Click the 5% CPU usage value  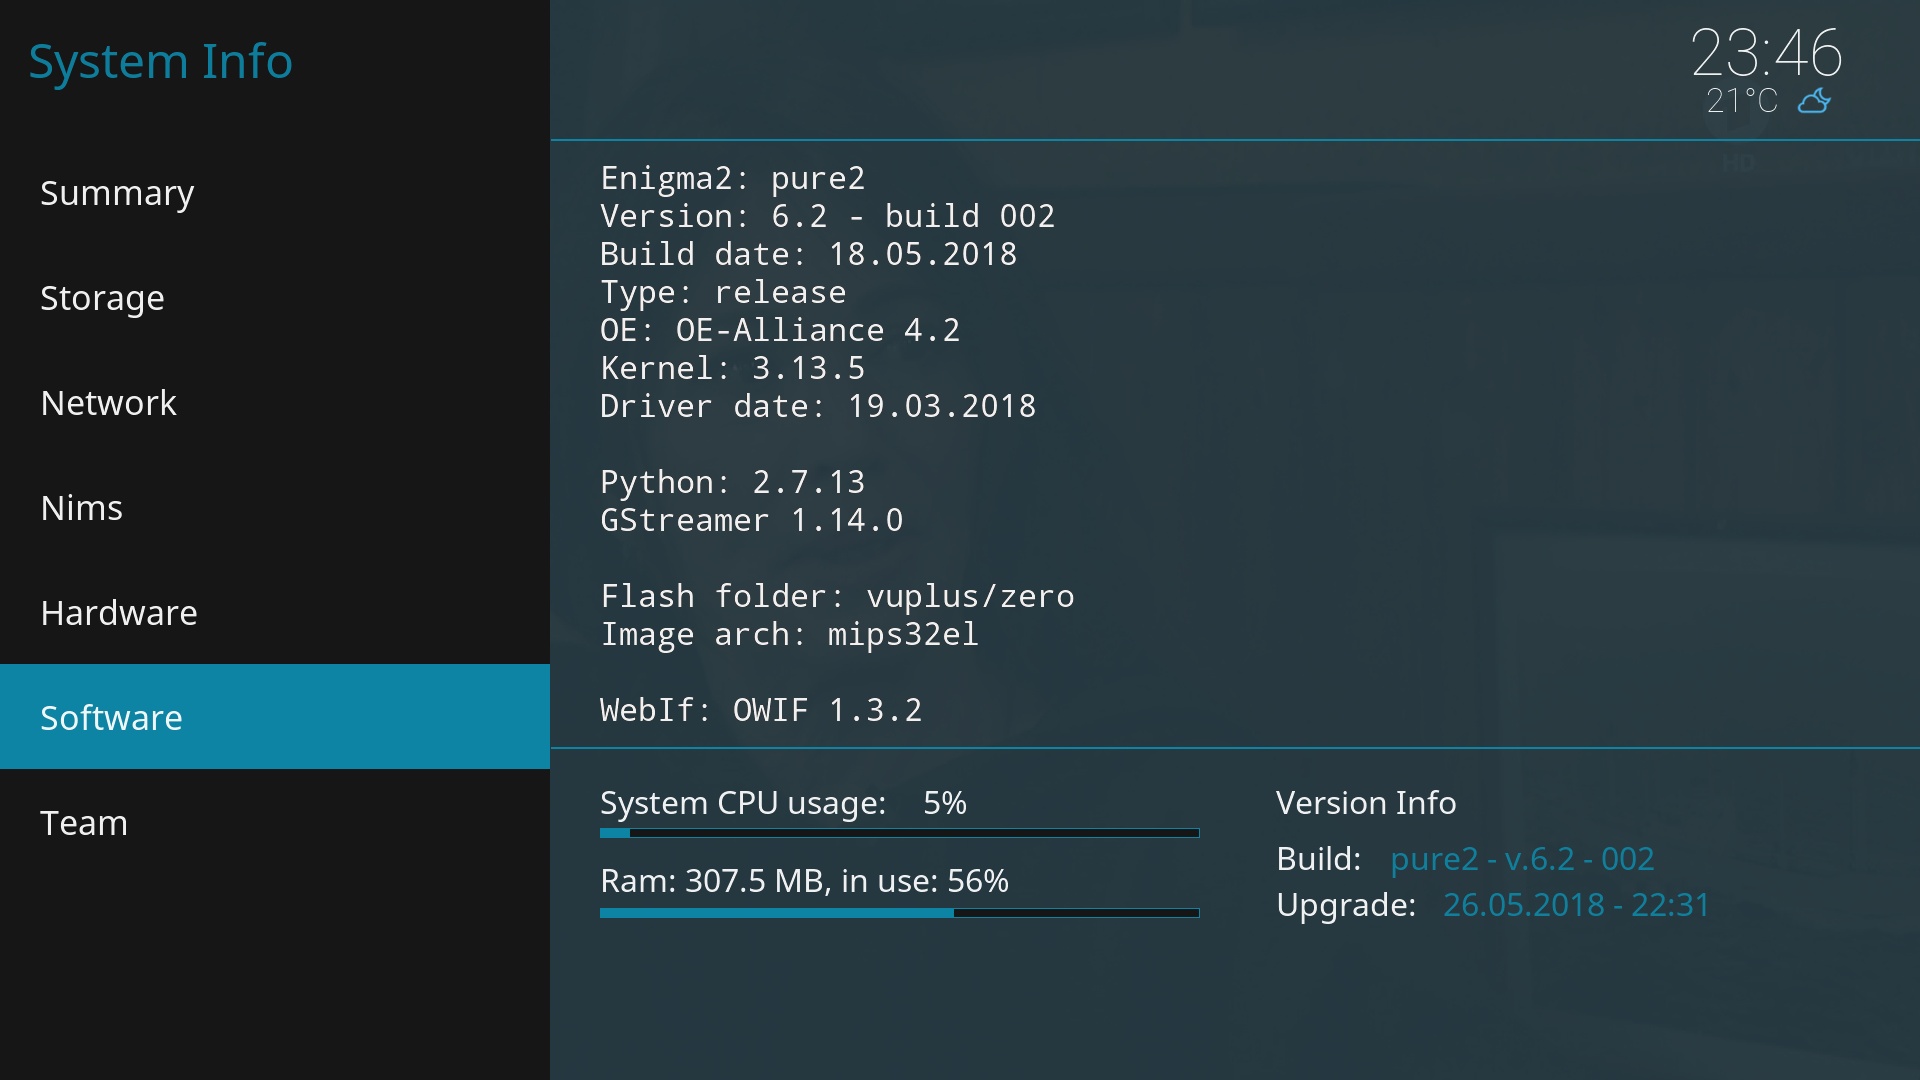[945, 803]
